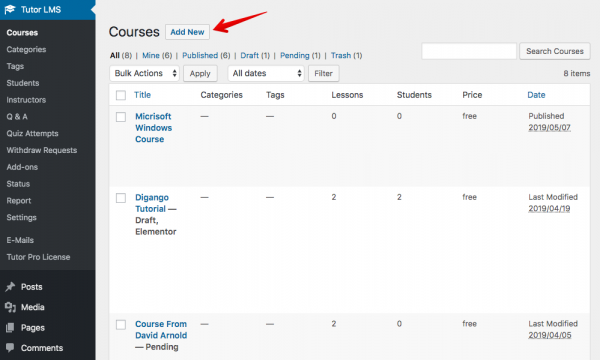Click the Lessons column header
Image resolution: width=600 pixels, height=360 pixels.
tap(347, 95)
